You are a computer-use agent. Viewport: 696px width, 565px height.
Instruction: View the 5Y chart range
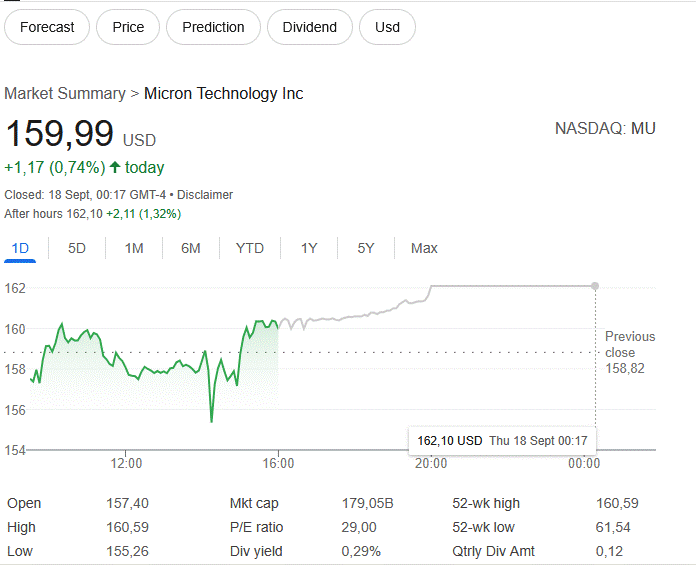click(366, 248)
